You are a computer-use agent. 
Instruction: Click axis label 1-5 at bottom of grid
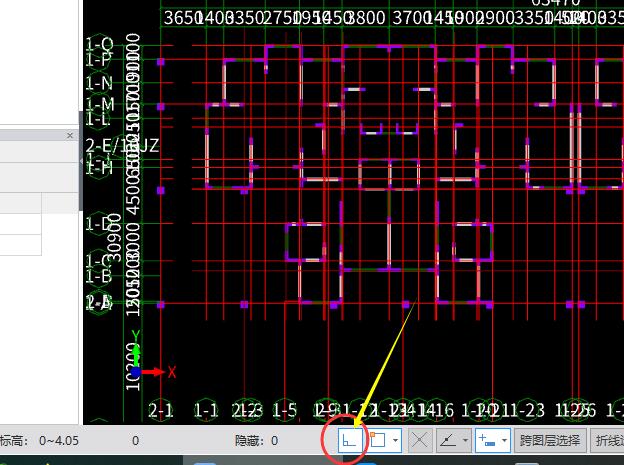285,410
